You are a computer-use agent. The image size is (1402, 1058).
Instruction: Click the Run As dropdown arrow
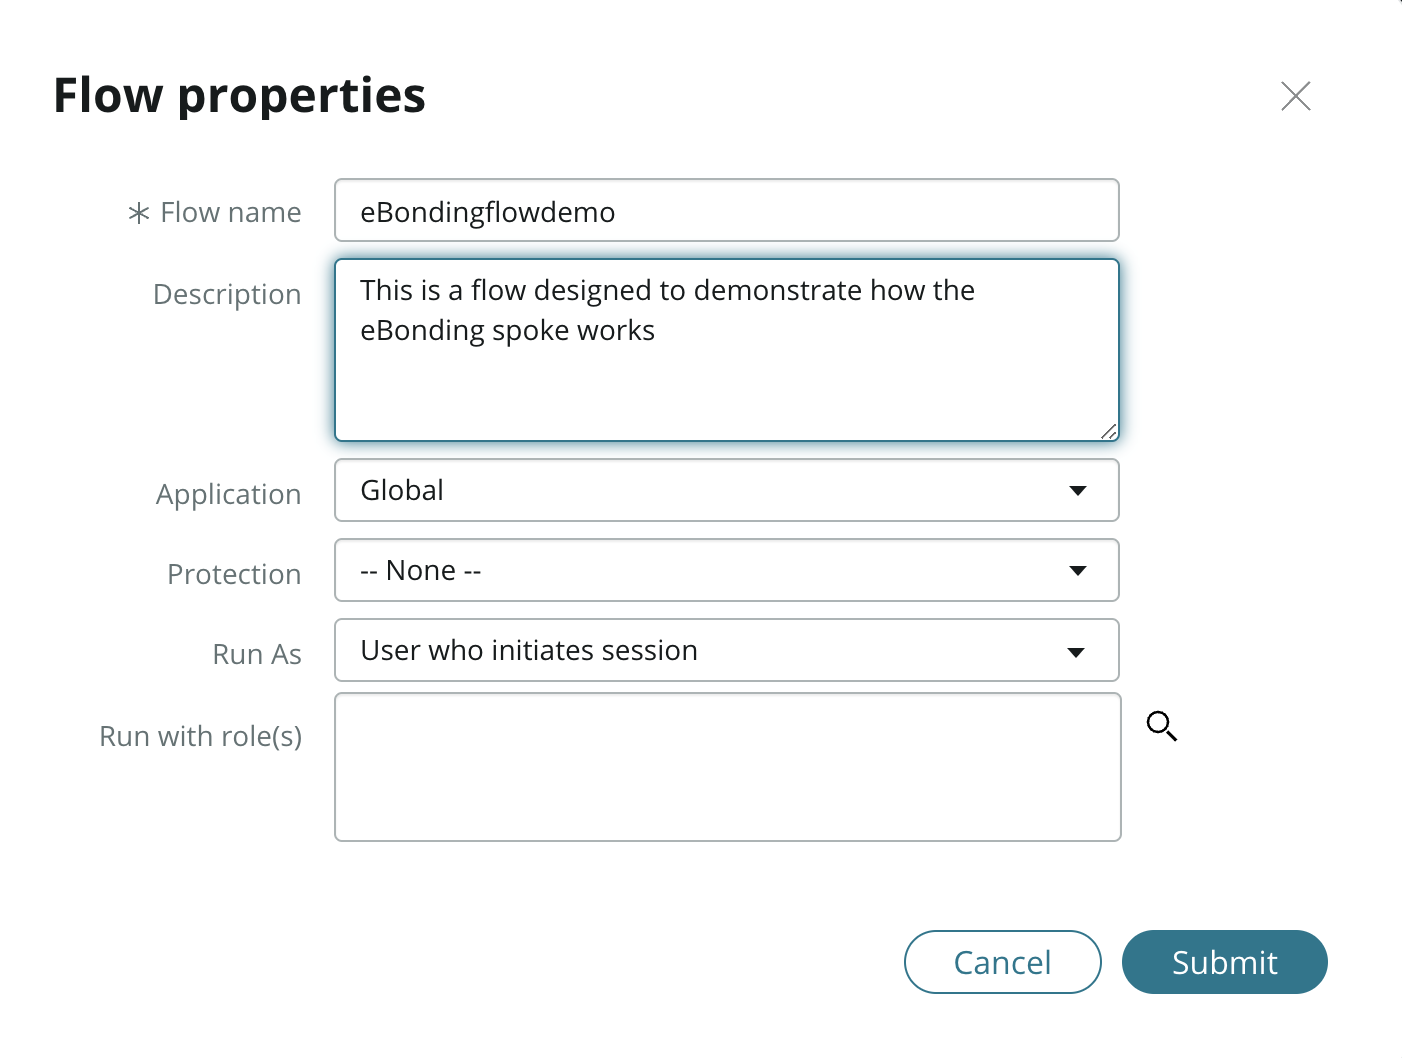1076,652
